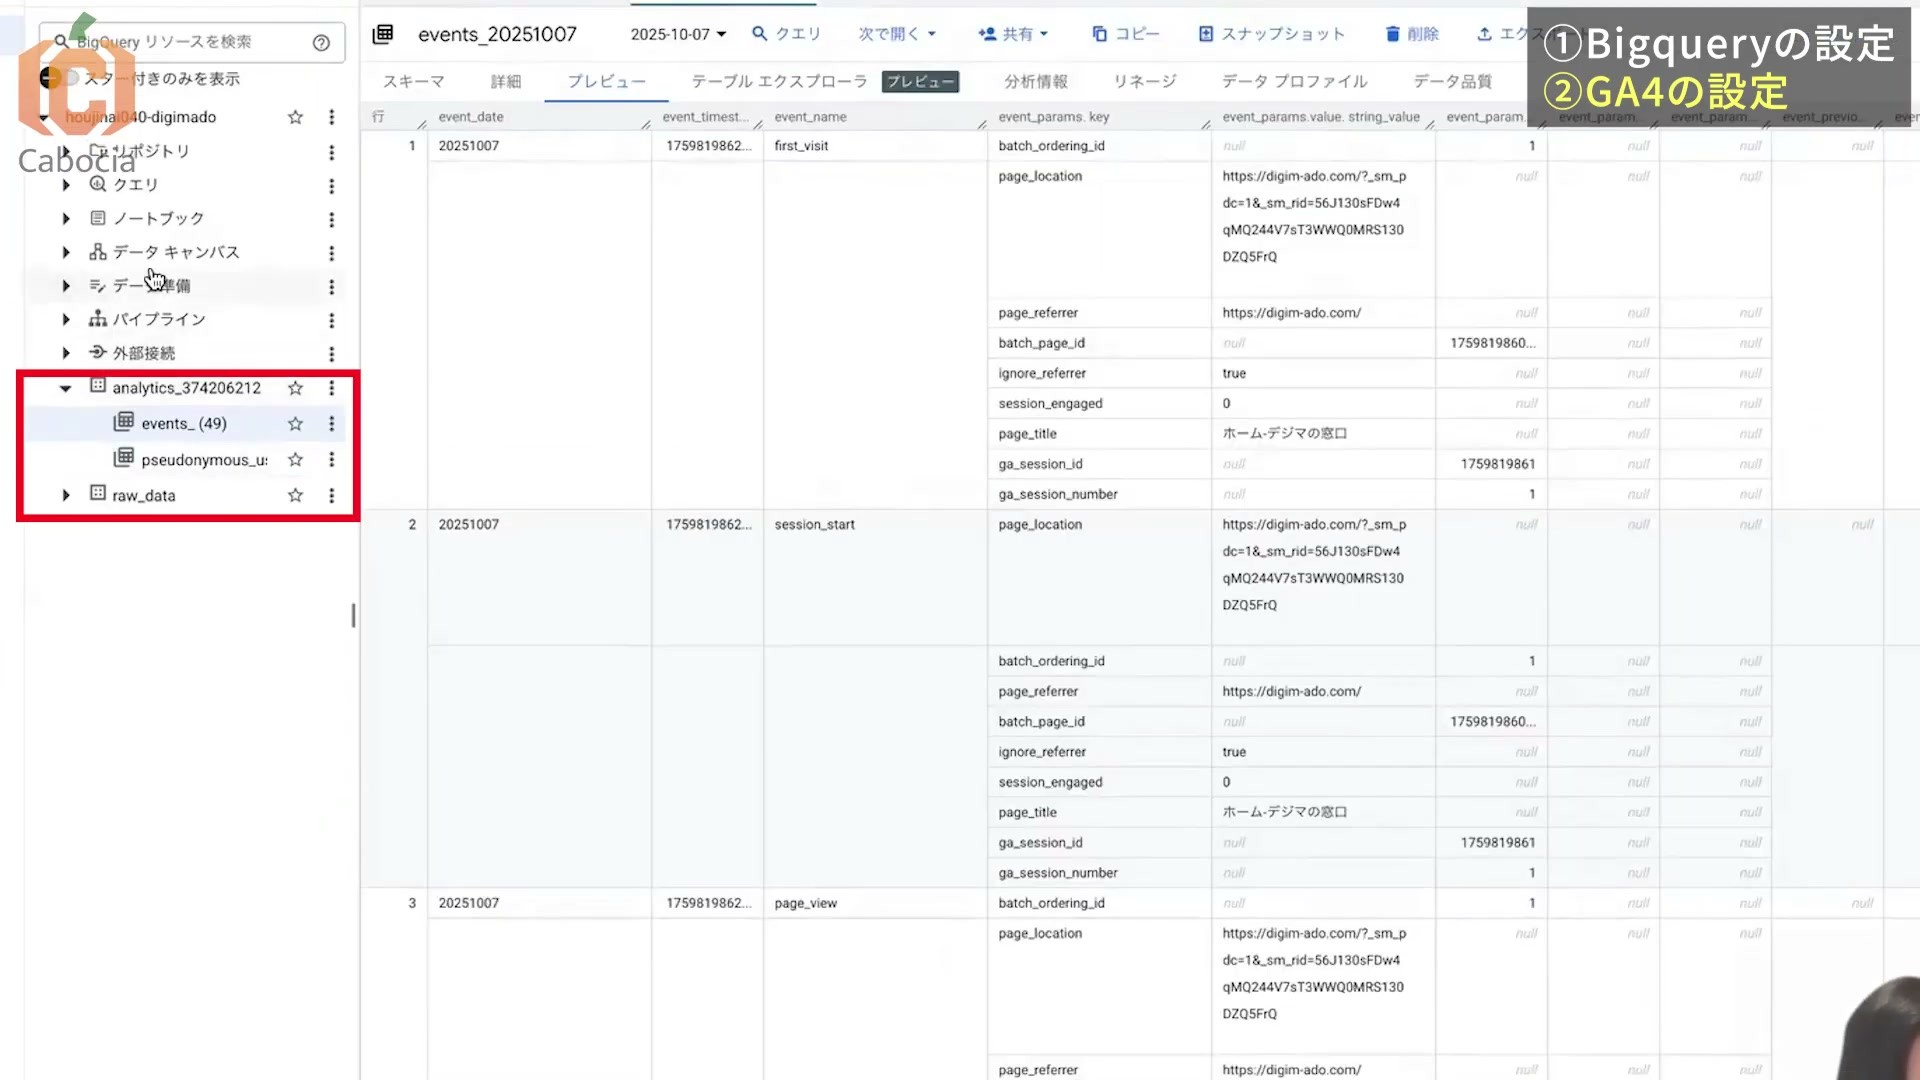This screenshot has height=1080, width=1920.
Task: Open the データ品質 tab
Action: 1453,82
